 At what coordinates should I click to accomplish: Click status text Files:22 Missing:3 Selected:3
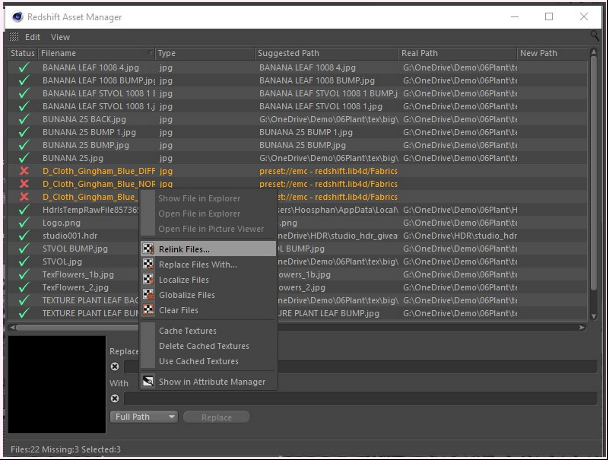click(66, 450)
